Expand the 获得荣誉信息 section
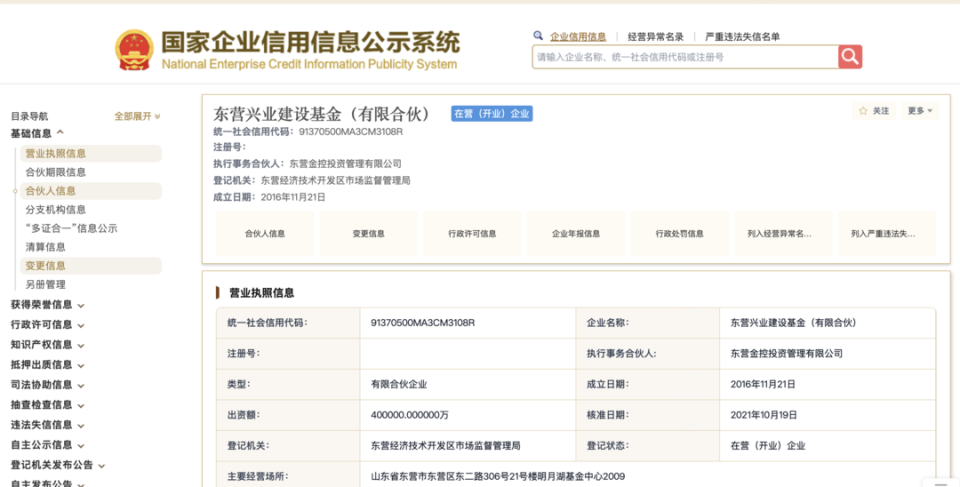 coord(47,304)
